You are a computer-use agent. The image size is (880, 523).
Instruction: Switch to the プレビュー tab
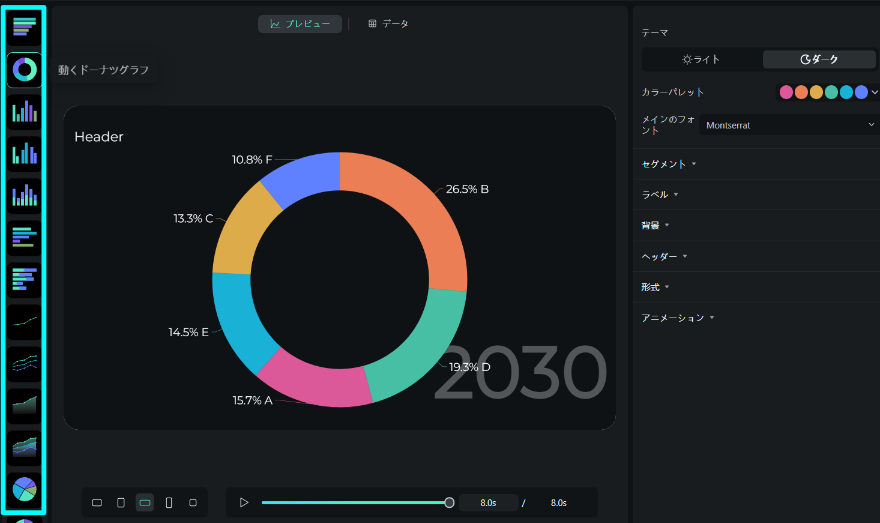pyautogui.click(x=300, y=24)
